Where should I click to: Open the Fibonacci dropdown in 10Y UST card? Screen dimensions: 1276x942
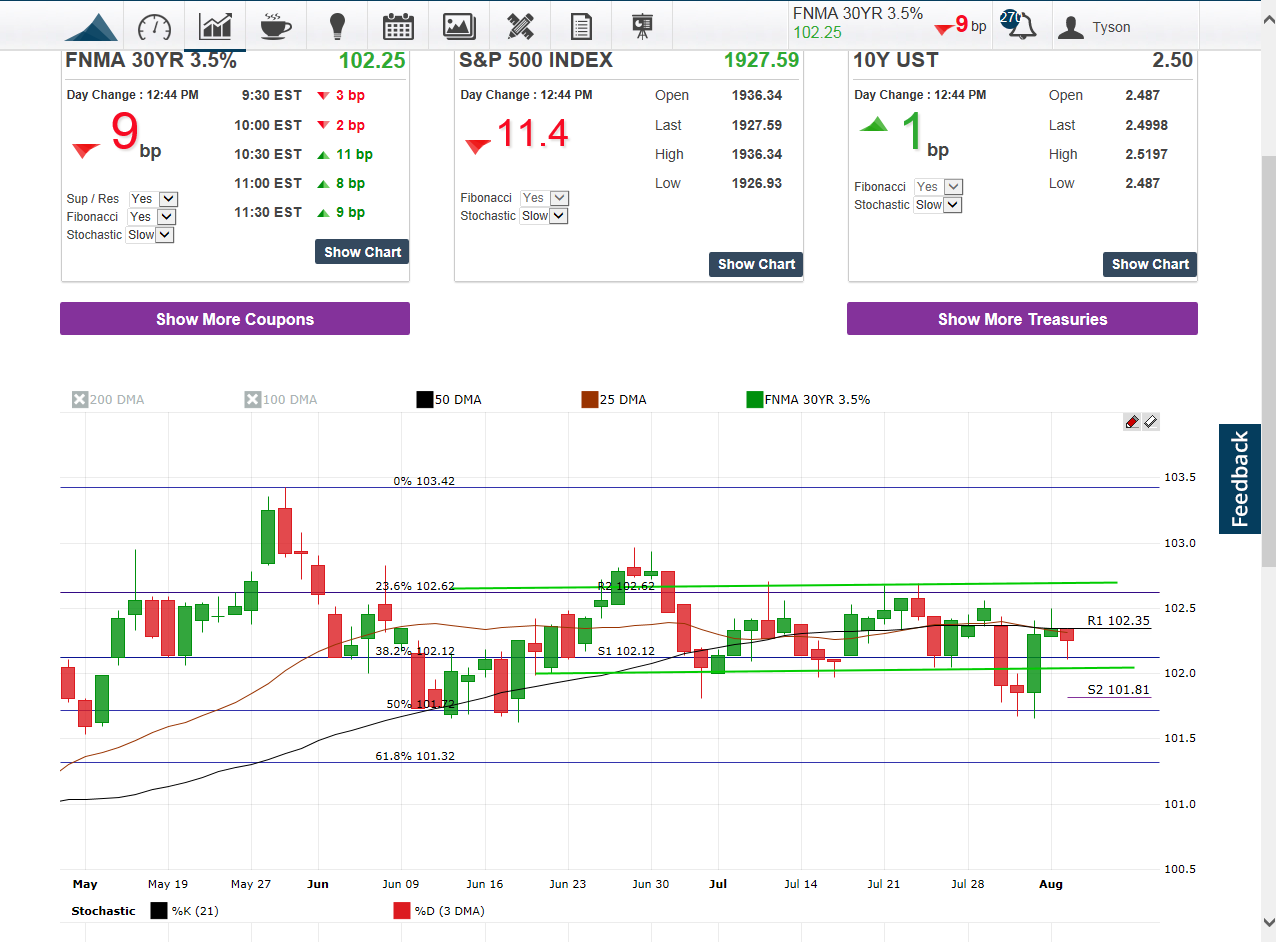[x=939, y=187]
